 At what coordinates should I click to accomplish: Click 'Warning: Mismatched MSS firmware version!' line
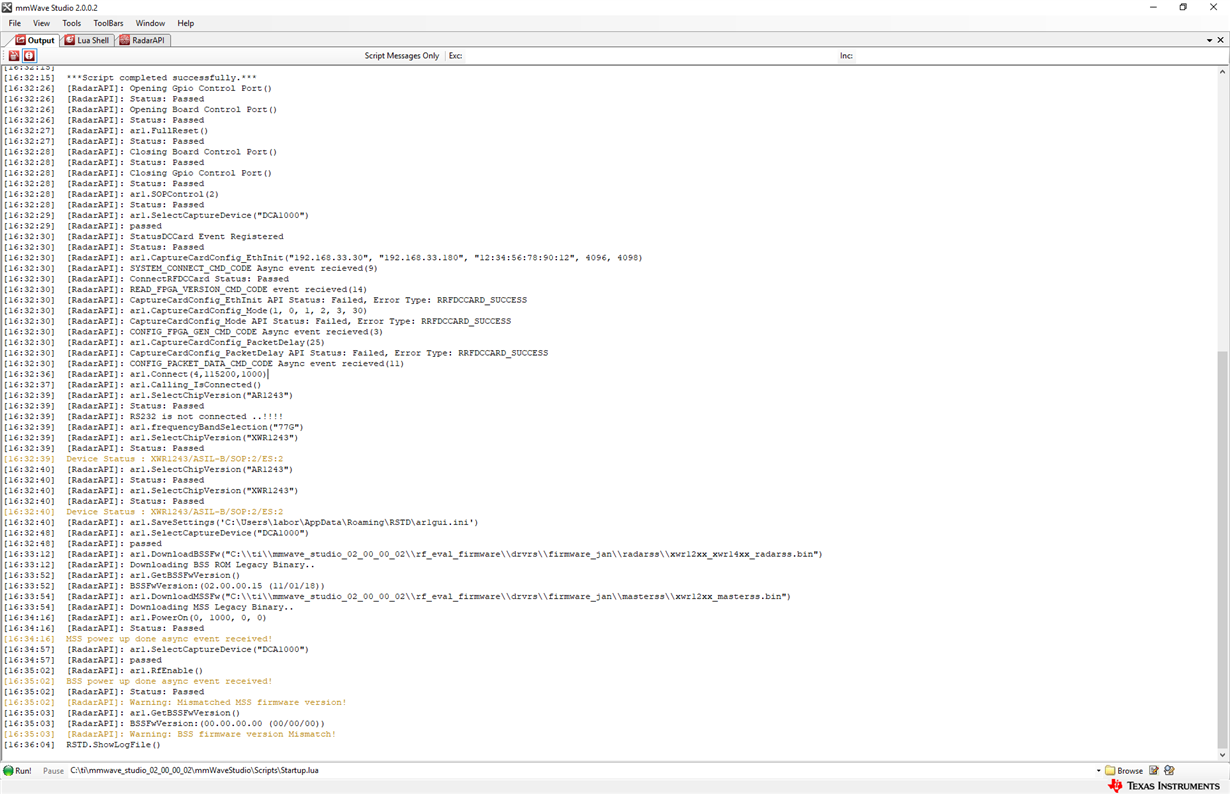(238, 703)
